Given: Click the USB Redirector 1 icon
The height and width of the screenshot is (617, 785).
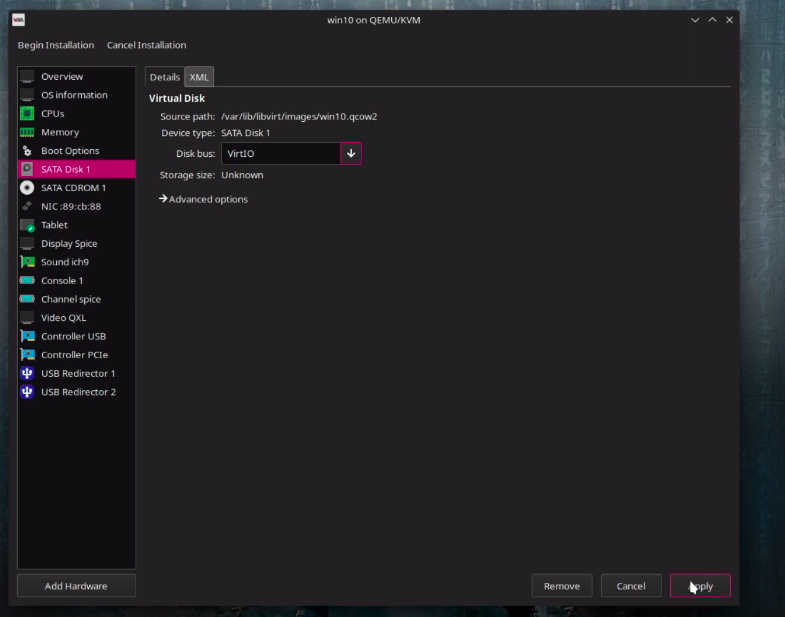Looking at the screenshot, I should (x=27, y=373).
